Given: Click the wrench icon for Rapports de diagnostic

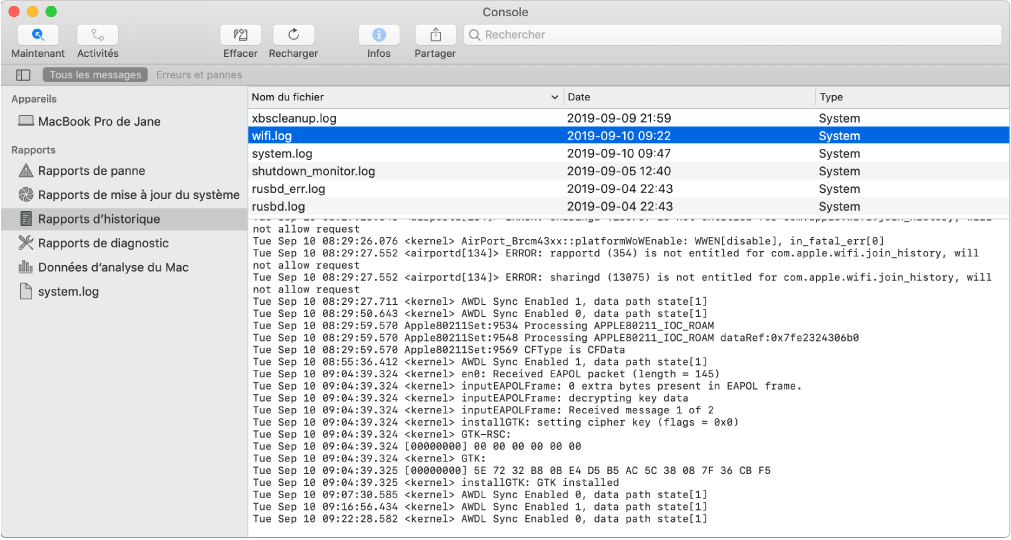Looking at the screenshot, I should [26, 243].
